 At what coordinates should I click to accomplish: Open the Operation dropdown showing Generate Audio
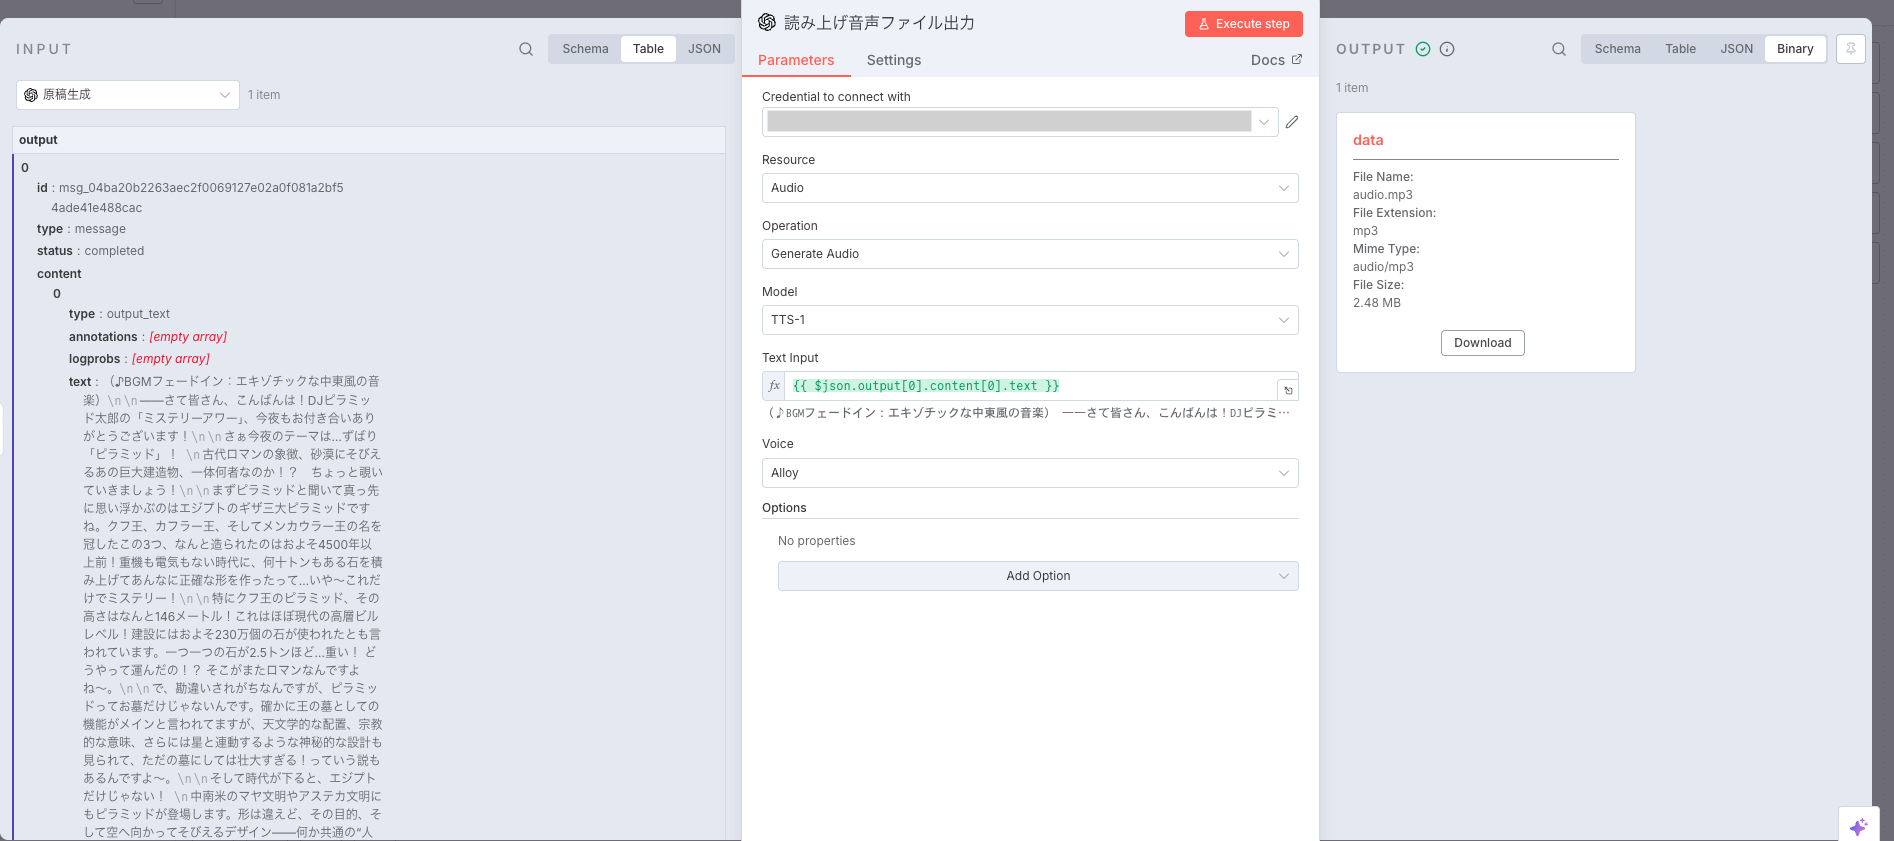pyautogui.click(x=1030, y=254)
